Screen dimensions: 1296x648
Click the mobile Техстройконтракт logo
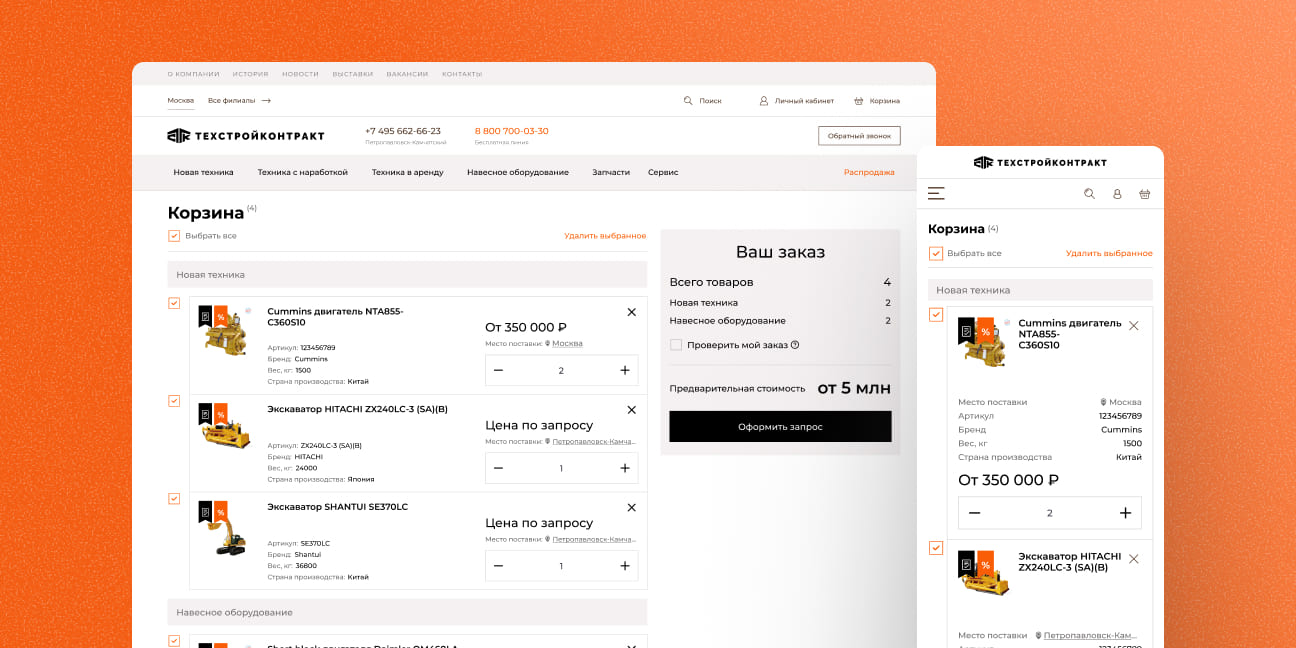[x=1040, y=162]
